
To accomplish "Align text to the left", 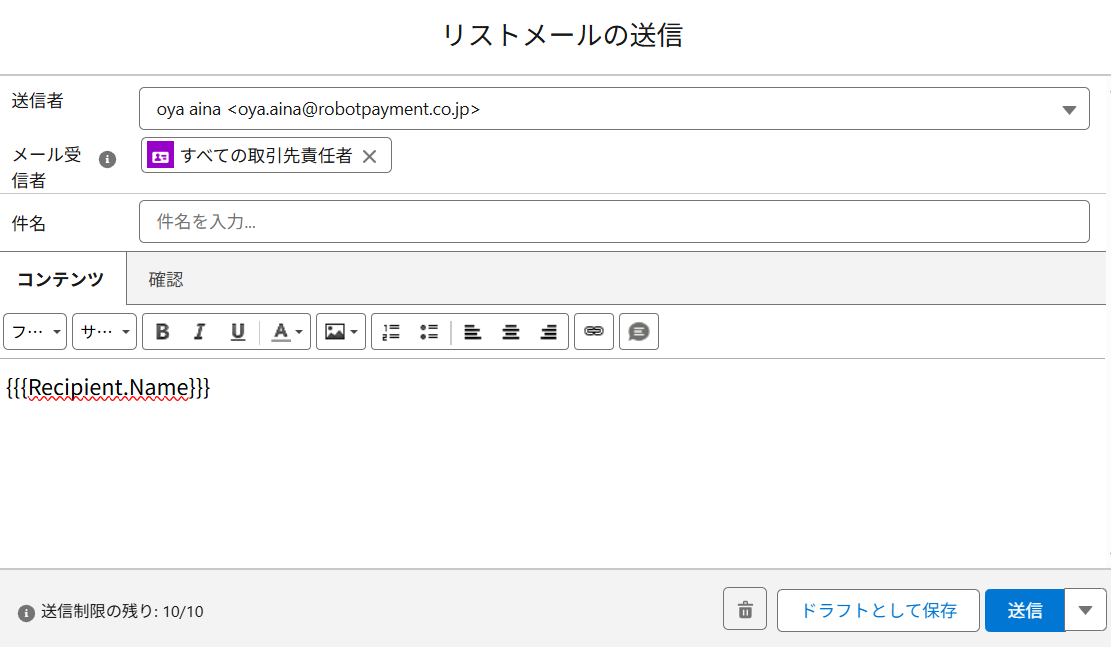I will click(473, 332).
